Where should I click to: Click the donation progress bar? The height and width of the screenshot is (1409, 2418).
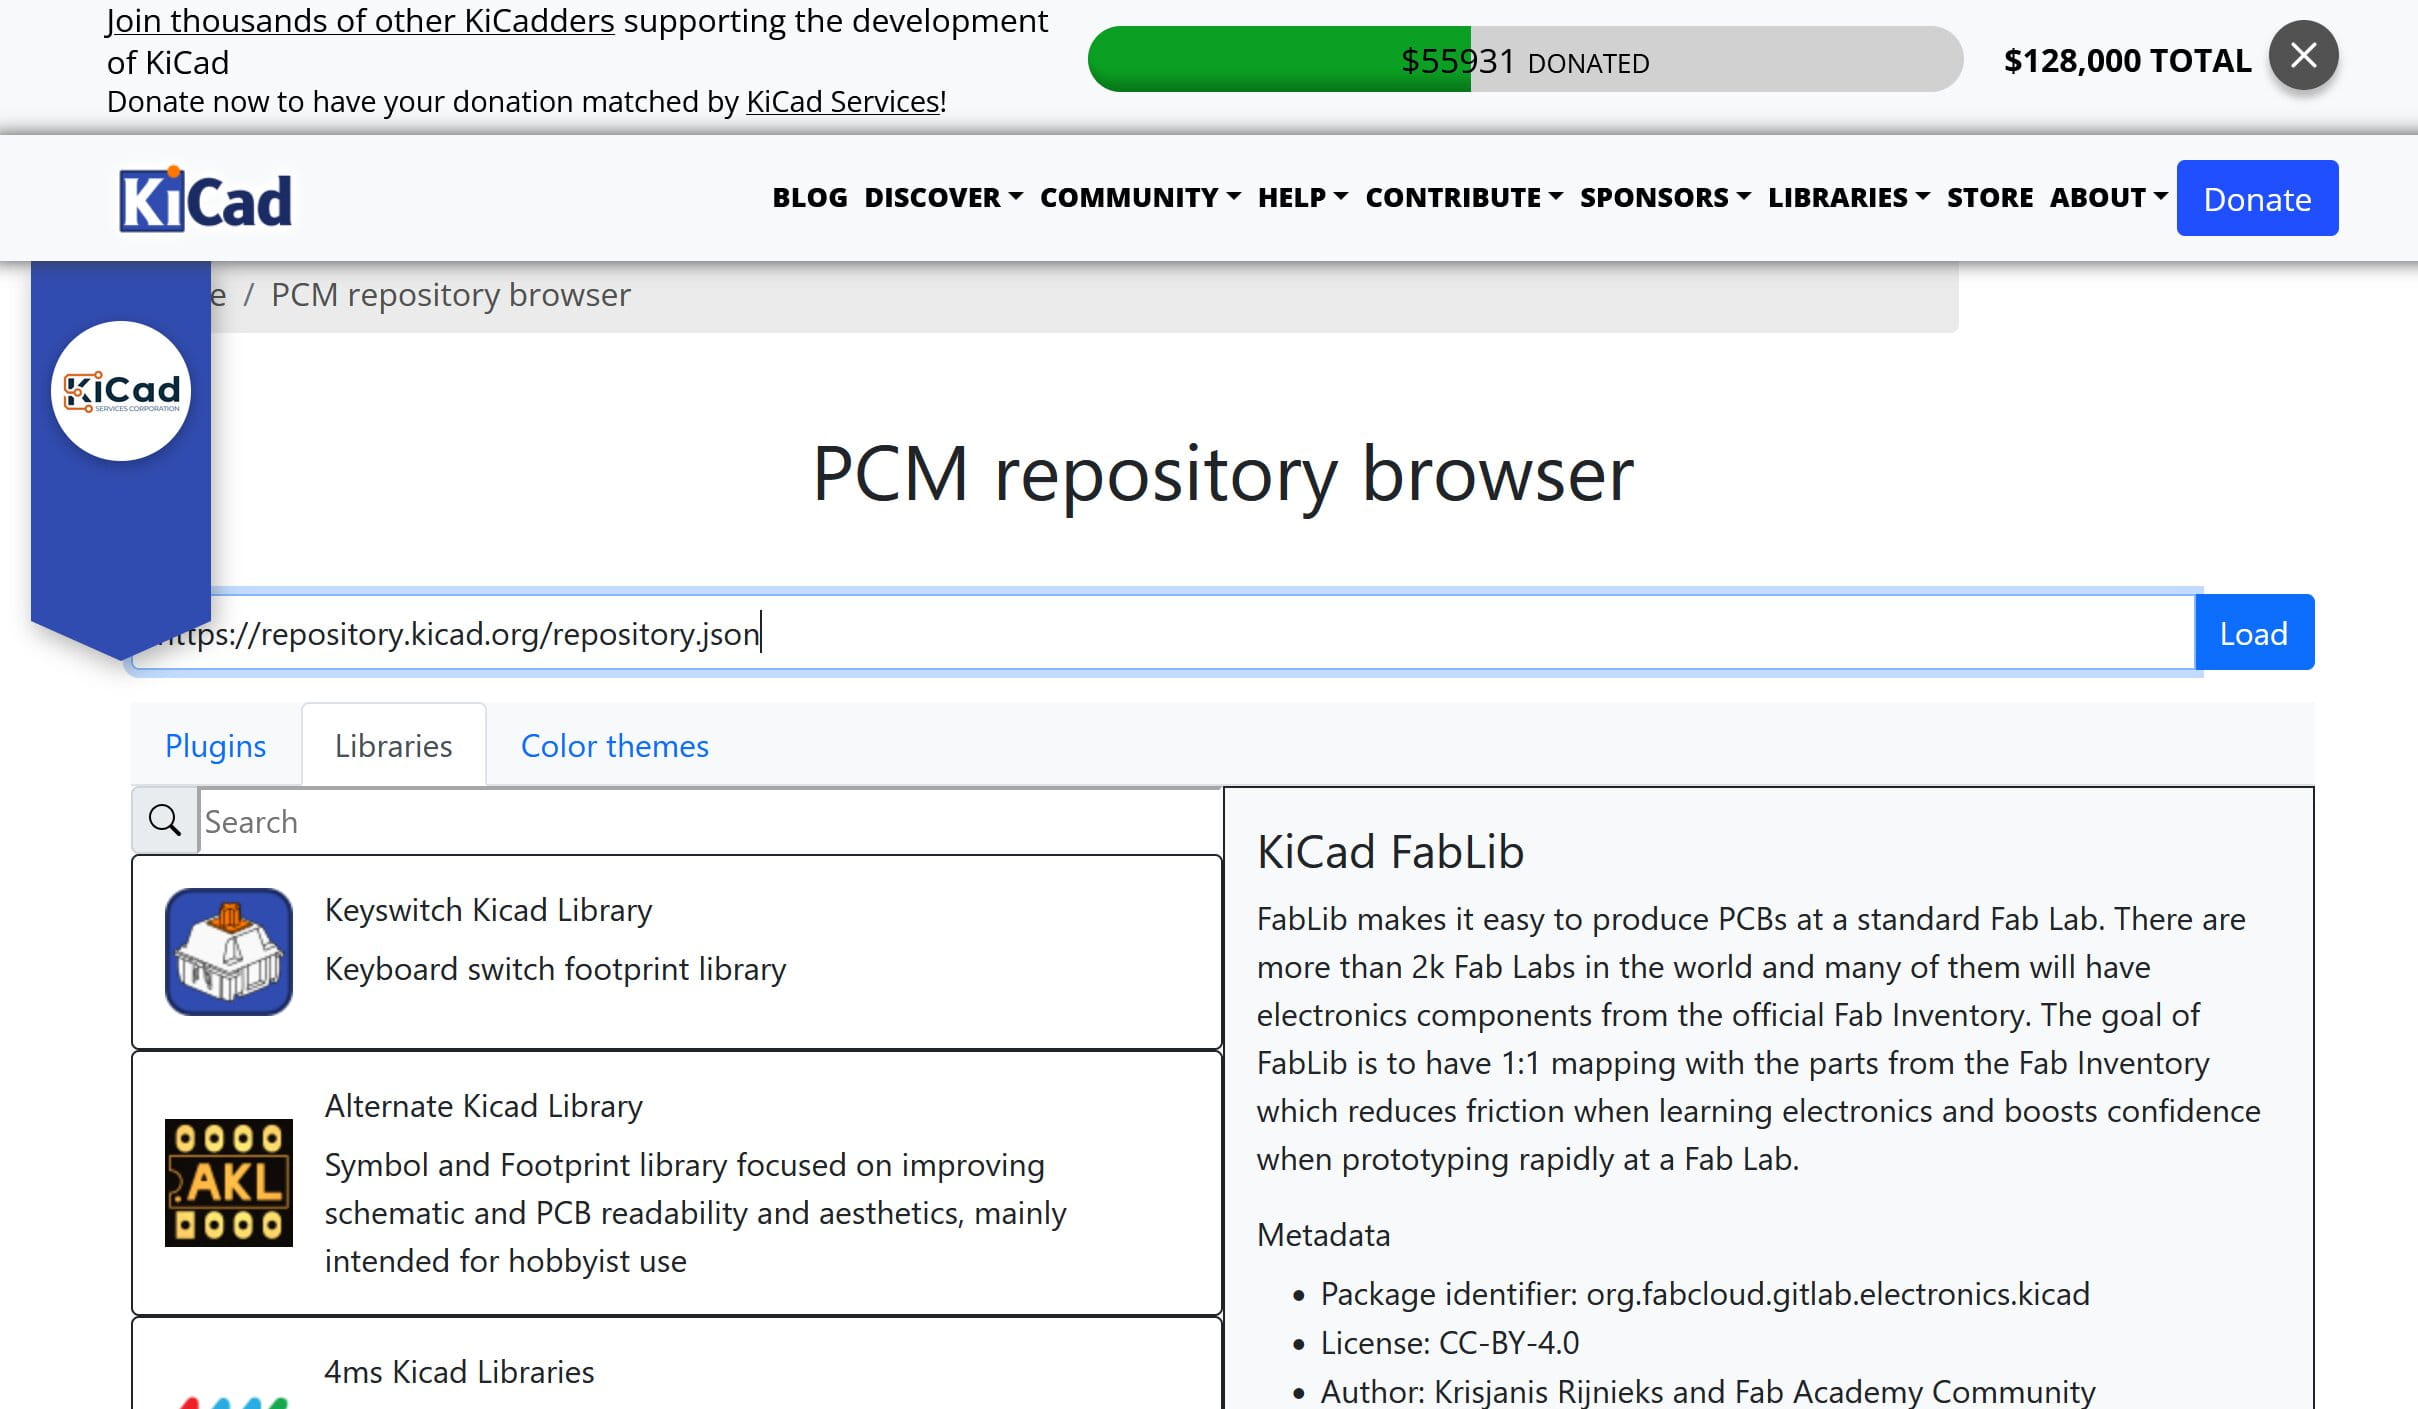click(x=1524, y=60)
